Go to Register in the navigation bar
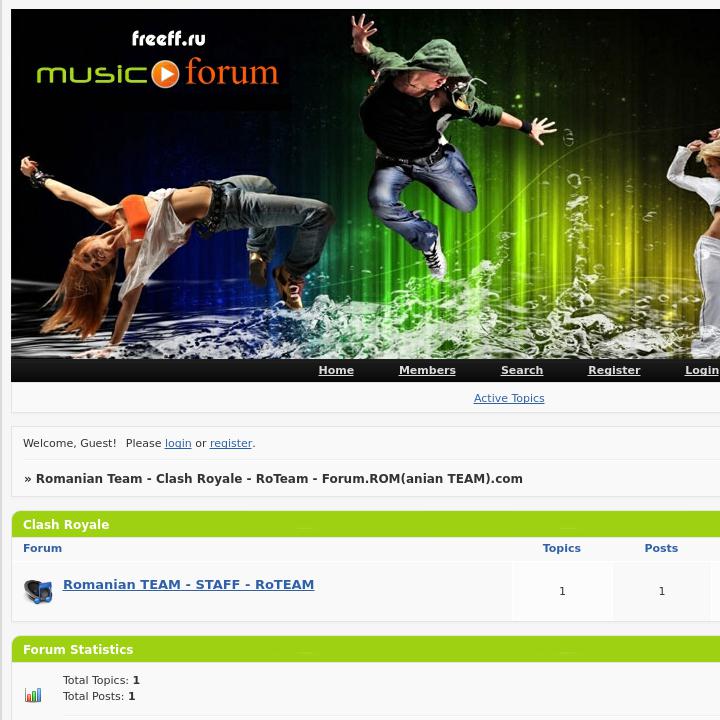 614,370
